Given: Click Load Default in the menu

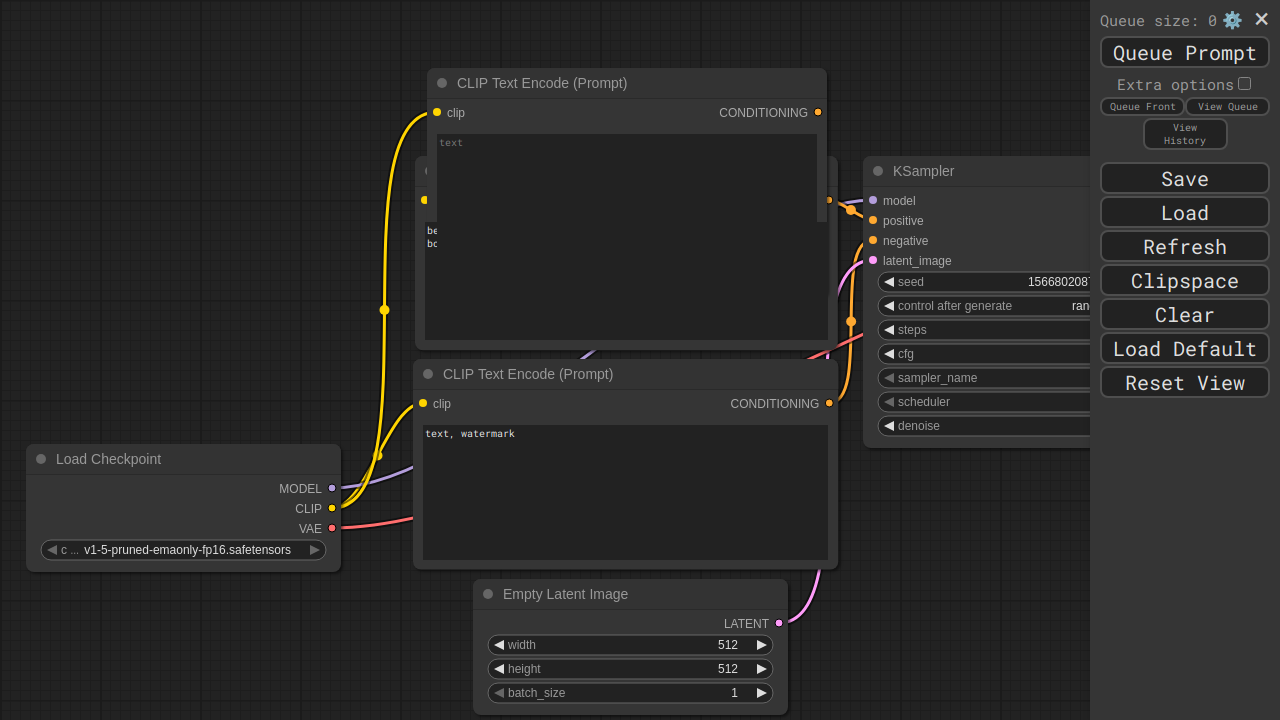Looking at the screenshot, I should (x=1184, y=349).
